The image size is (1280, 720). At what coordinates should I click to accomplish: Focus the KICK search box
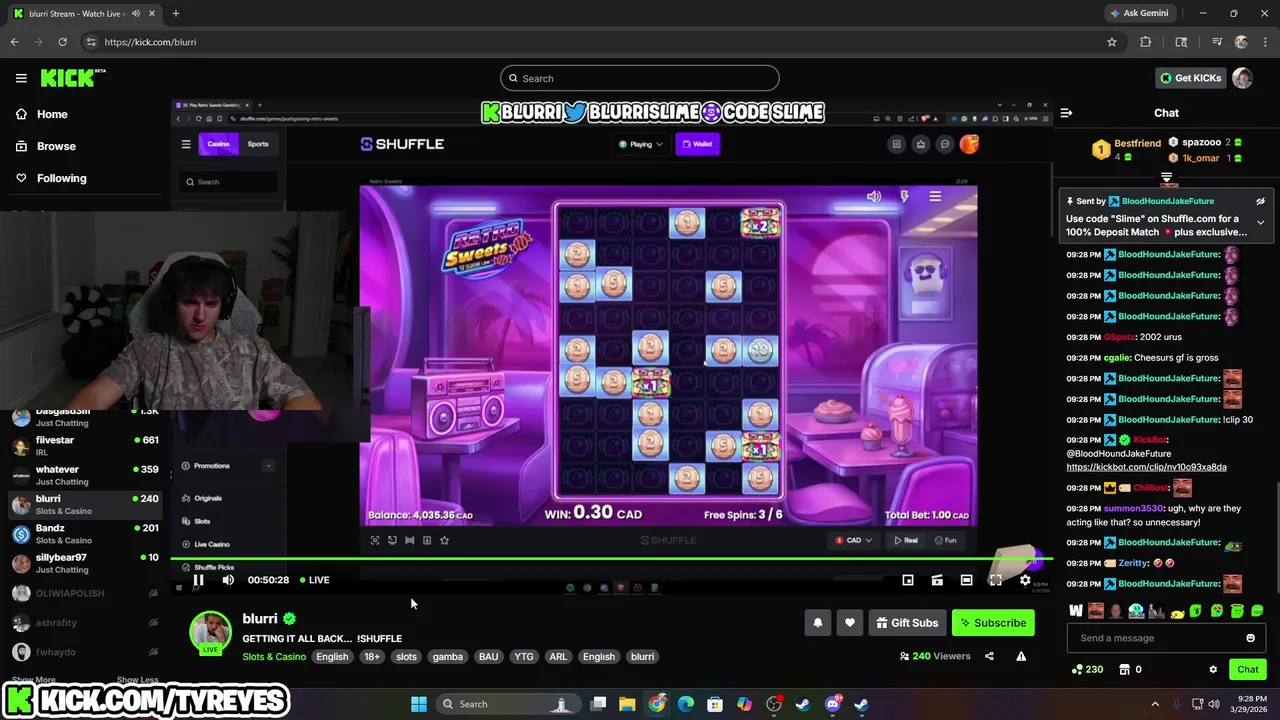coord(640,78)
